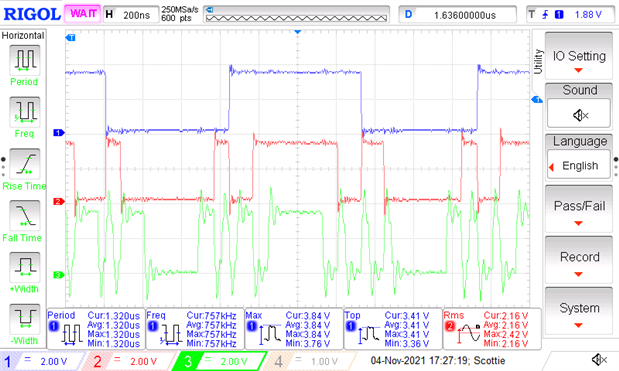The image size is (619, 371).
Task: Open the System submenu
Action: 579,311
